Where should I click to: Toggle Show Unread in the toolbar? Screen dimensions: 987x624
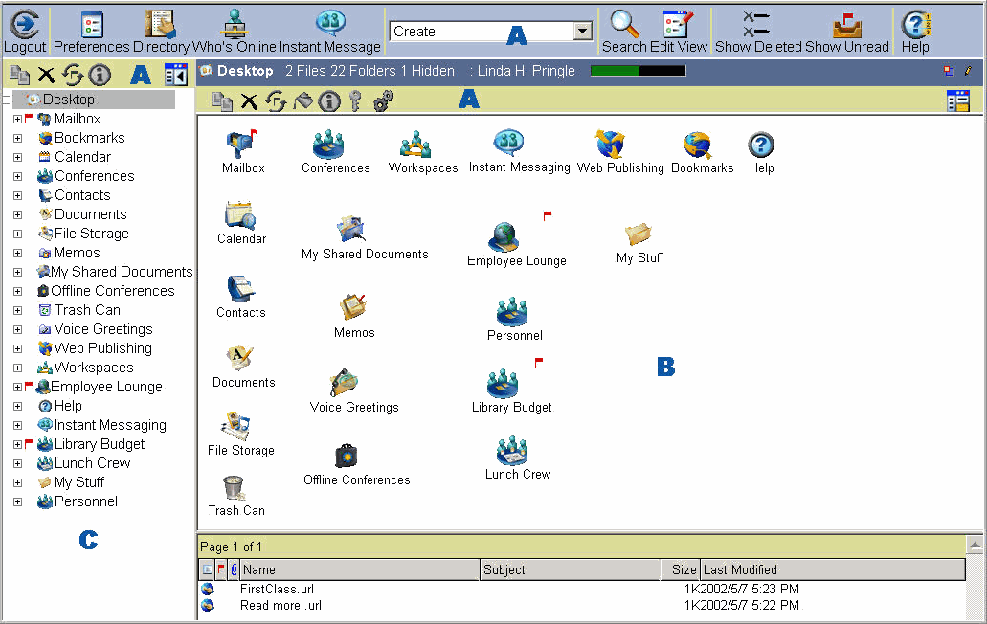point(847,24)
